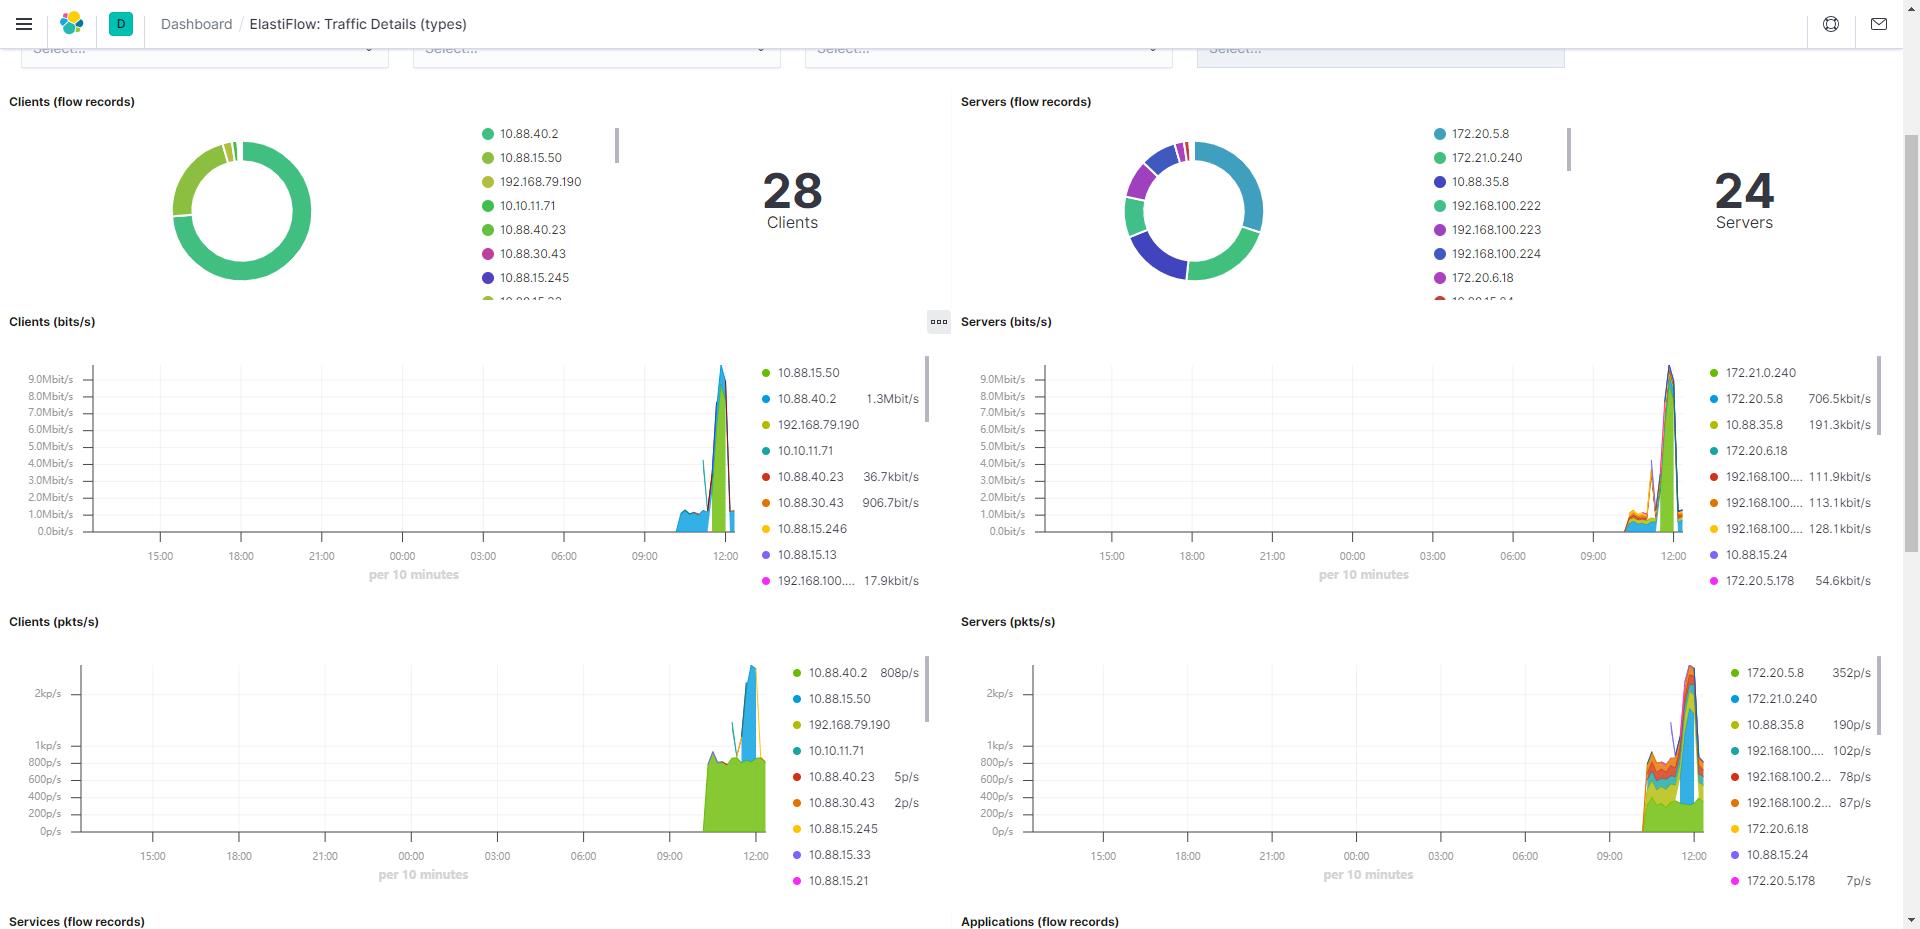Click the Servers (pkts/s) legend scrollbar
The height and width of the screenshot is (929, 1920).
pos(1879,695)
